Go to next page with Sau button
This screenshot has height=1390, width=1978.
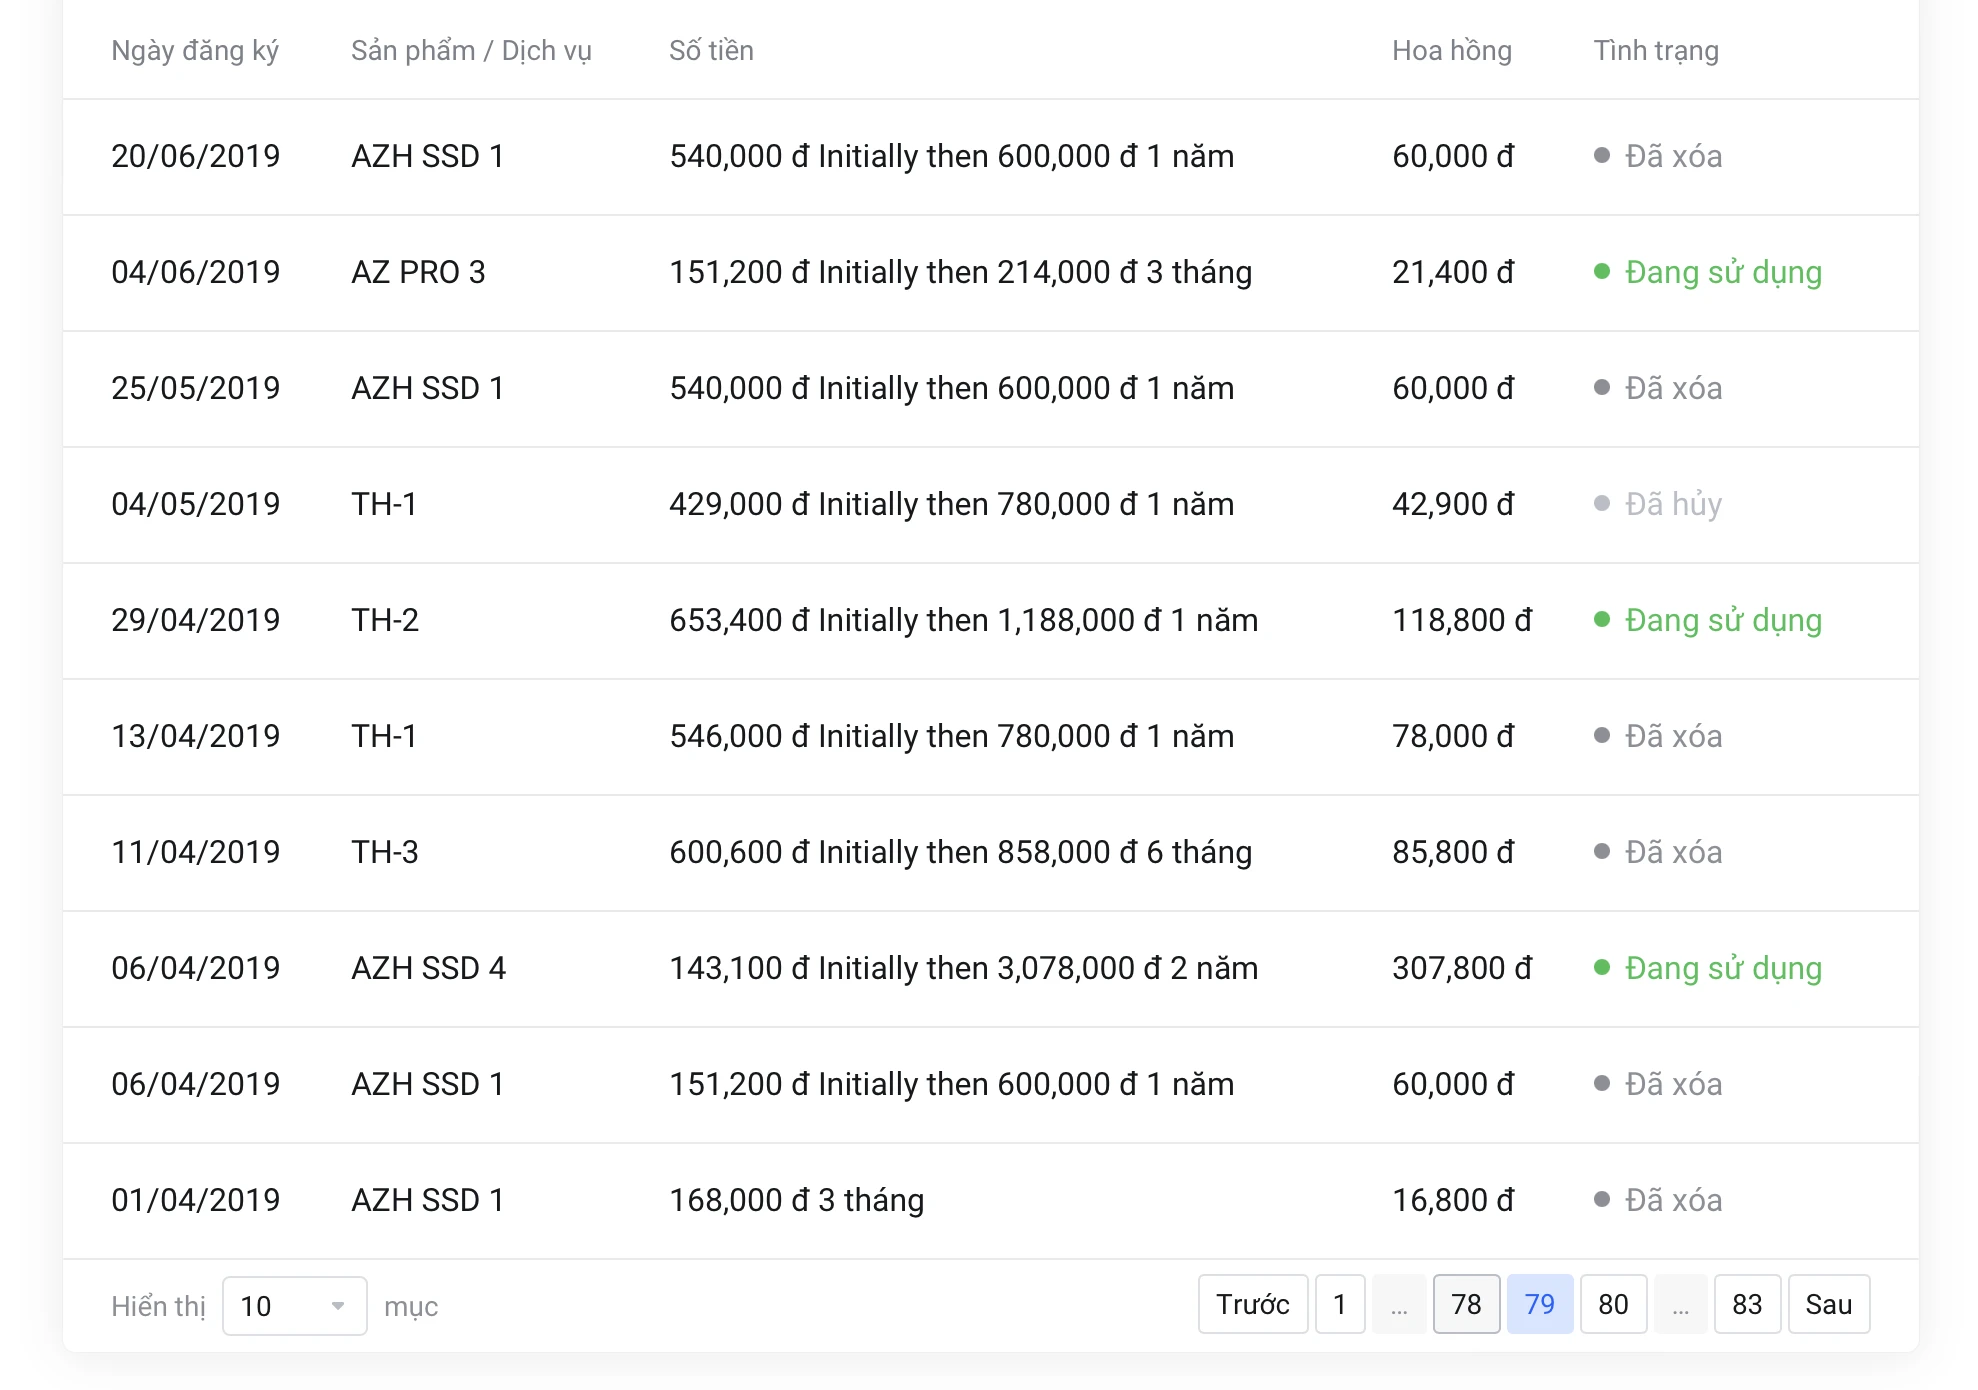tap(1828, 1304)
